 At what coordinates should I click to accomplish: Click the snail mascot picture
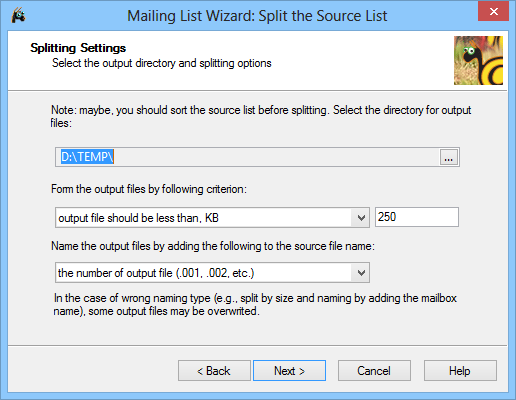click(478, 60)
